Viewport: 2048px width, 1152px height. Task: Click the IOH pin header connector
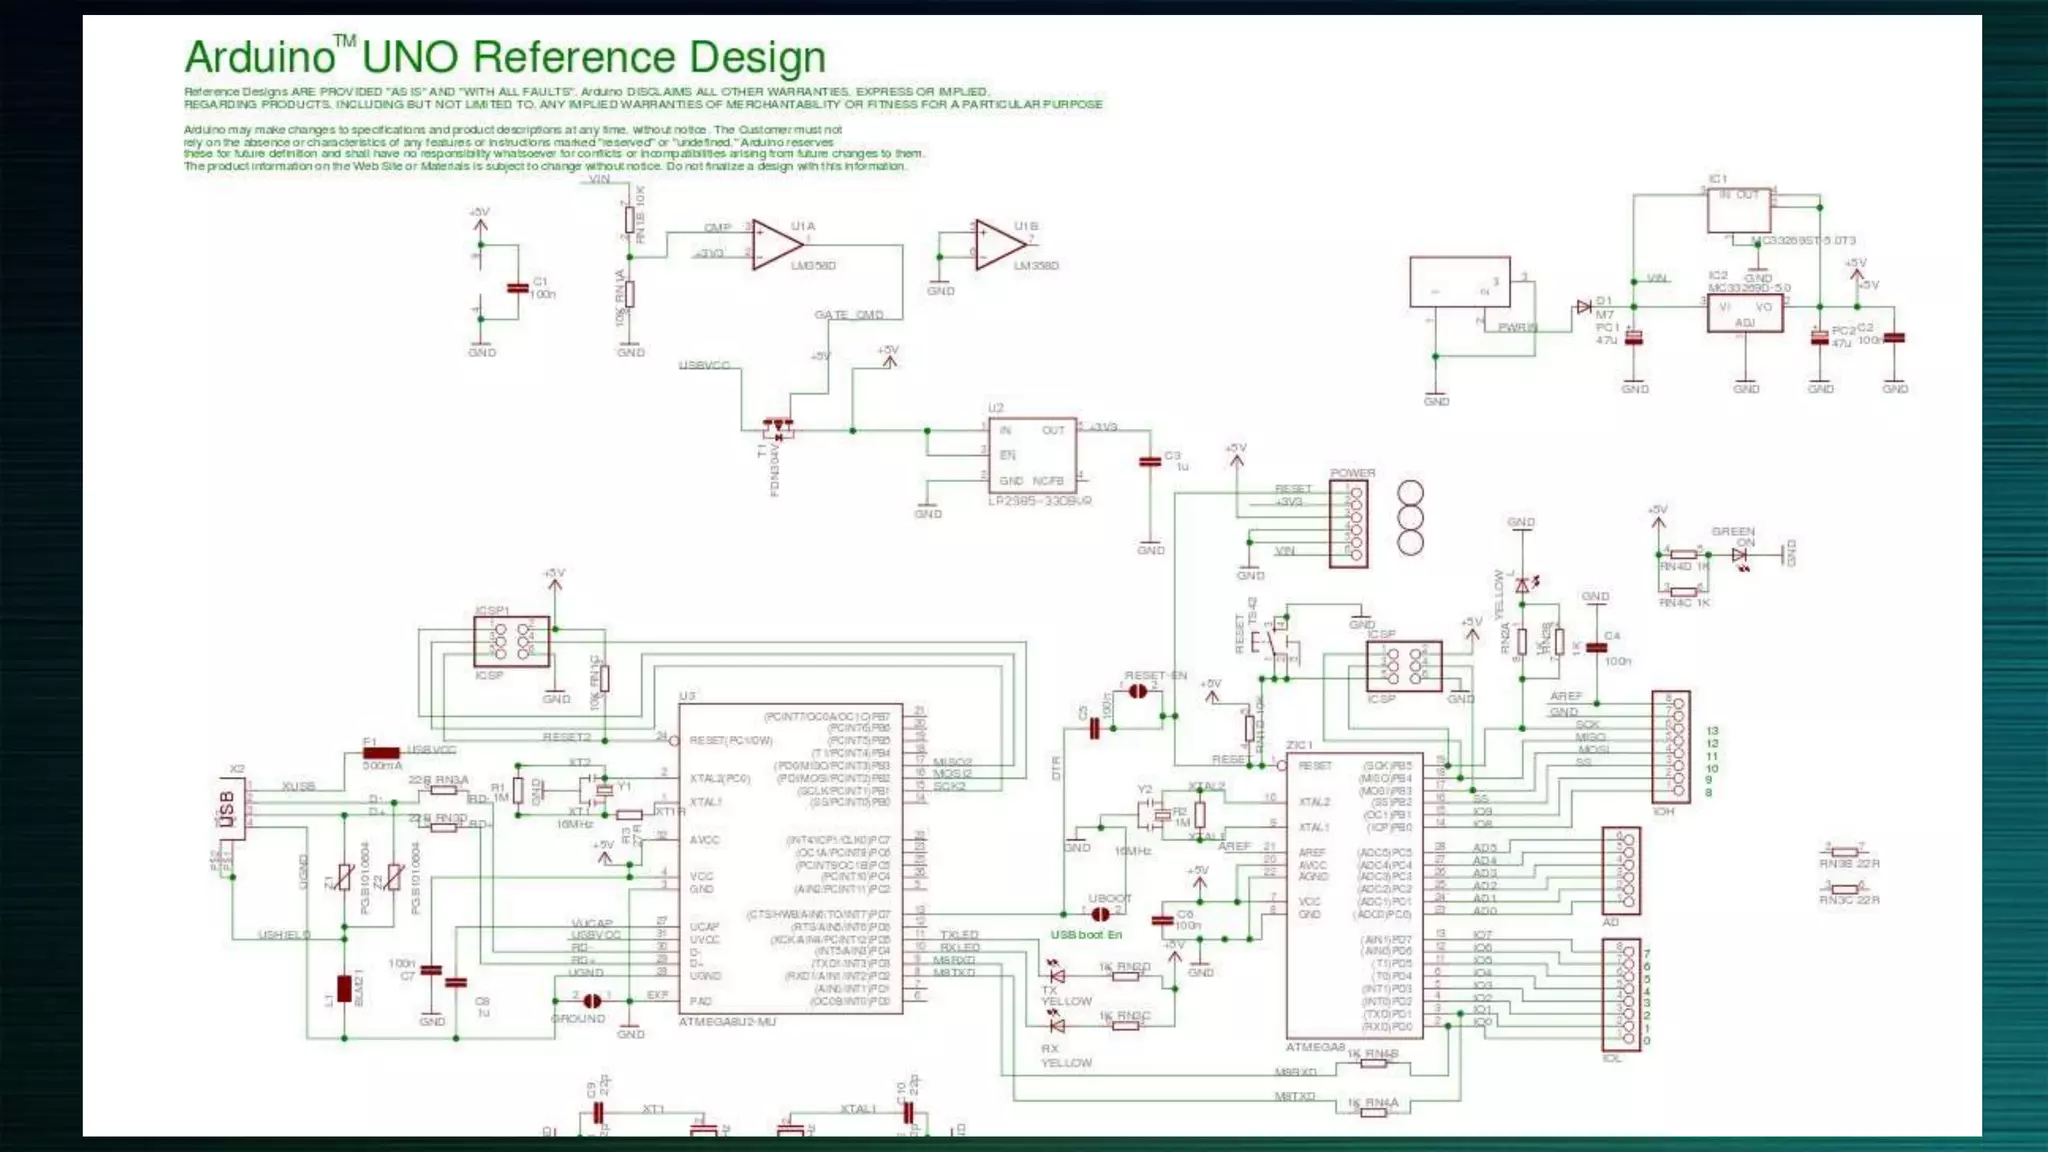(1670, 746)
